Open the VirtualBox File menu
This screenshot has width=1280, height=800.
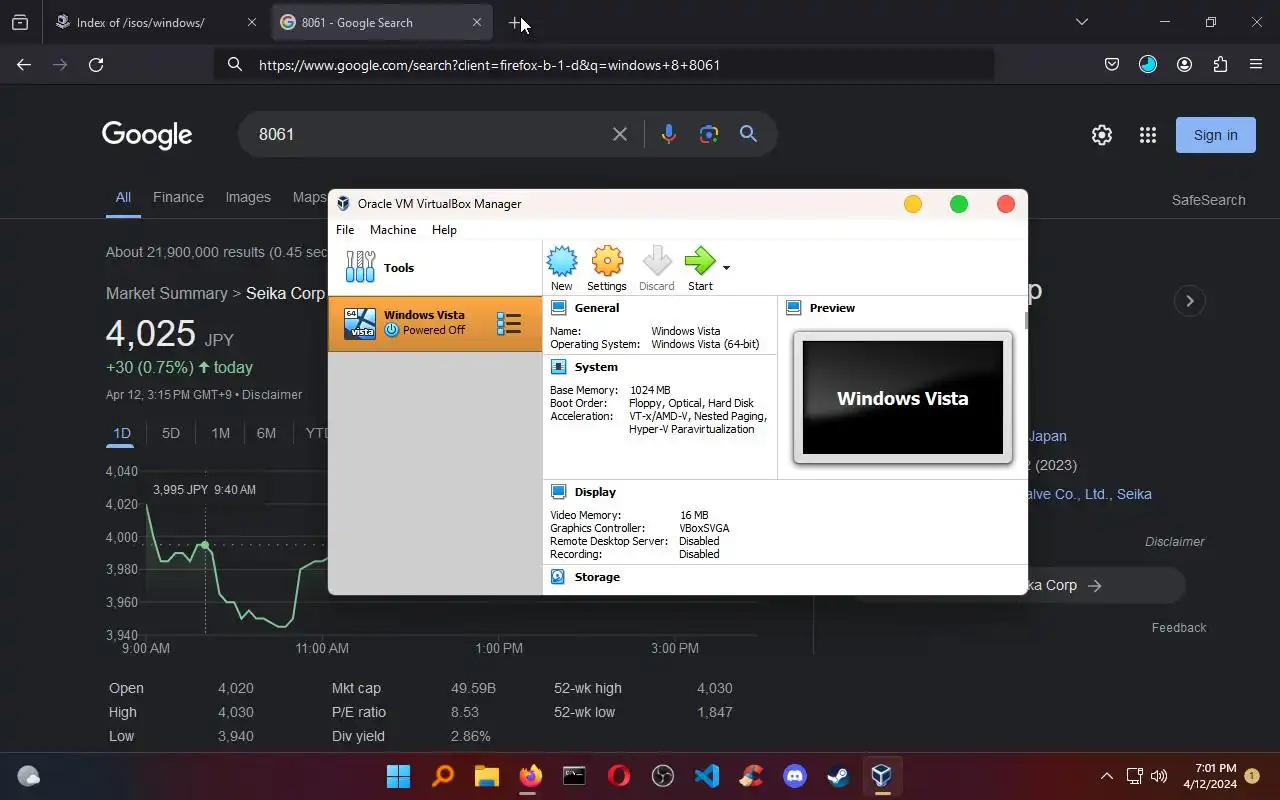point(345,230)
